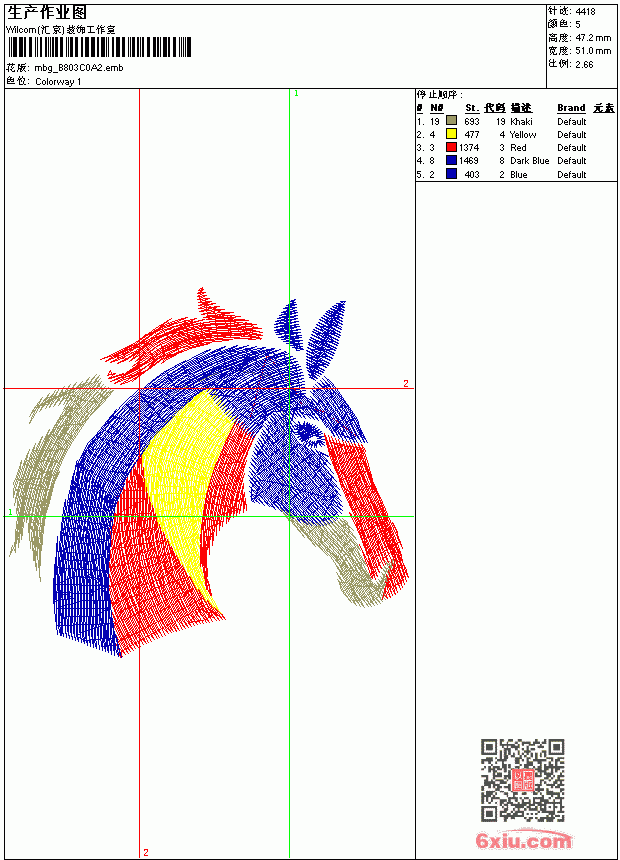
Task: Click the stitch count value 4418
Action: tap(585, 11)
